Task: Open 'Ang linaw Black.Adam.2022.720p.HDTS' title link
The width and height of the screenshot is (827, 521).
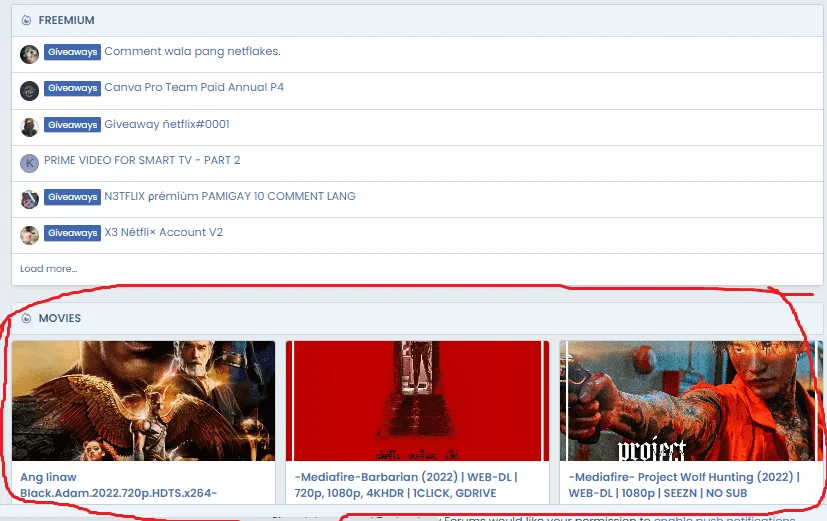Action: point(119,485)
